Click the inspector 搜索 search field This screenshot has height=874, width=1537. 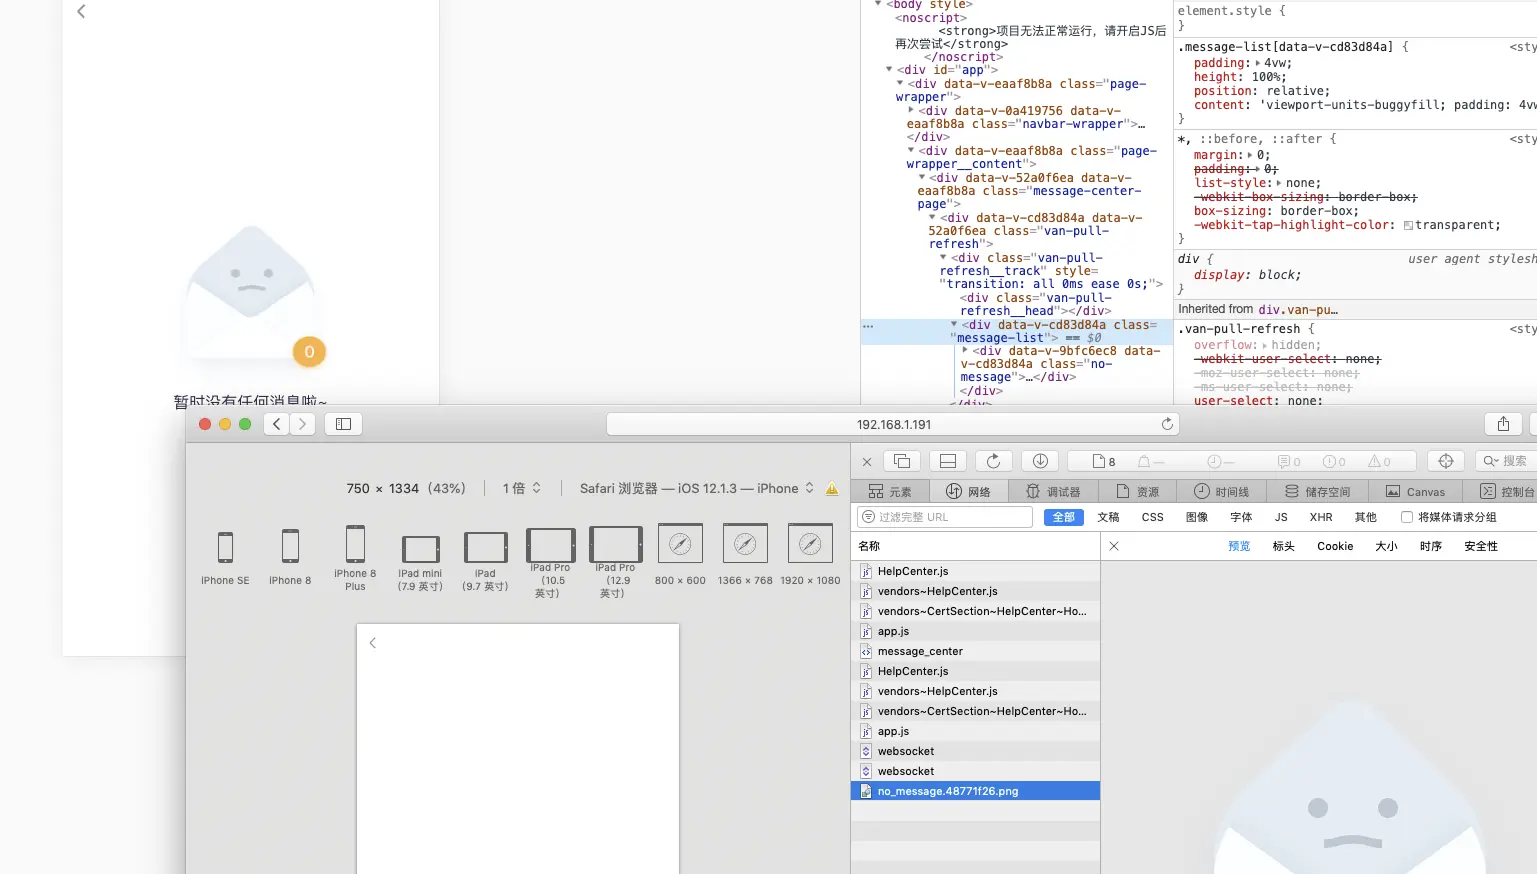1506,461
